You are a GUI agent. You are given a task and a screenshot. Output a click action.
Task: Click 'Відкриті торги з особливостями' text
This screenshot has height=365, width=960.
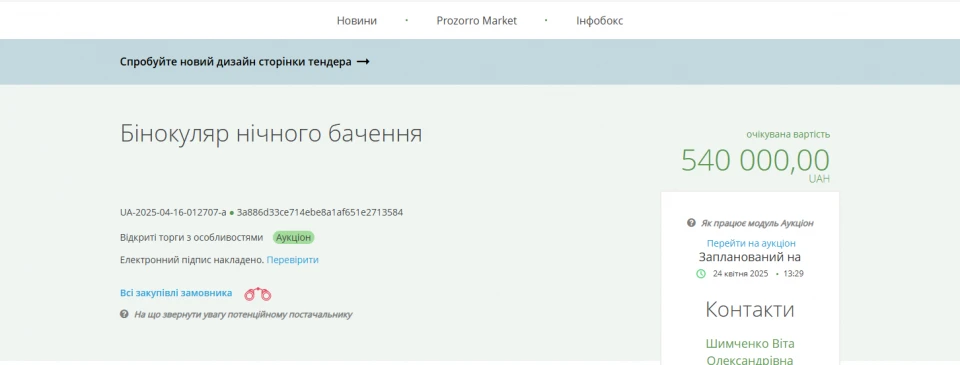point(192,238)
